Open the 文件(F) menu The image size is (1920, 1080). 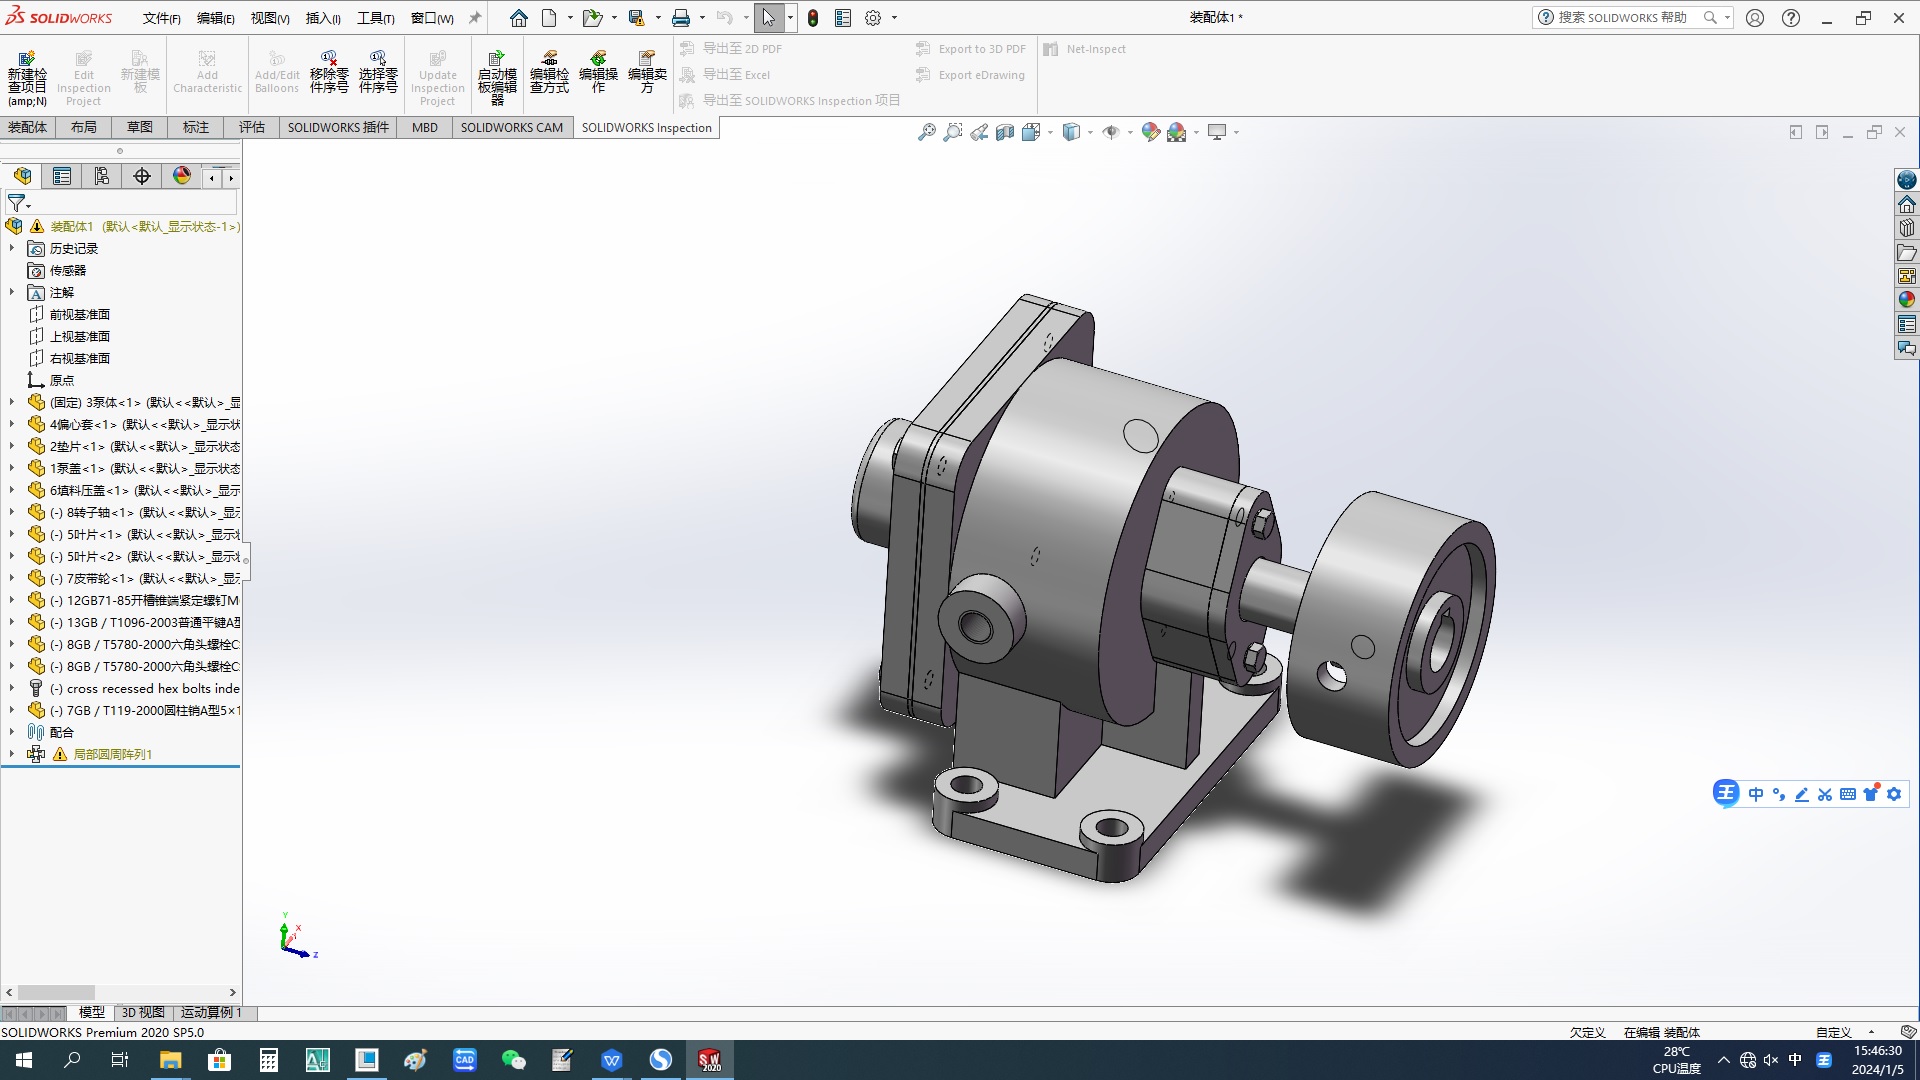(x=161, y=18)
